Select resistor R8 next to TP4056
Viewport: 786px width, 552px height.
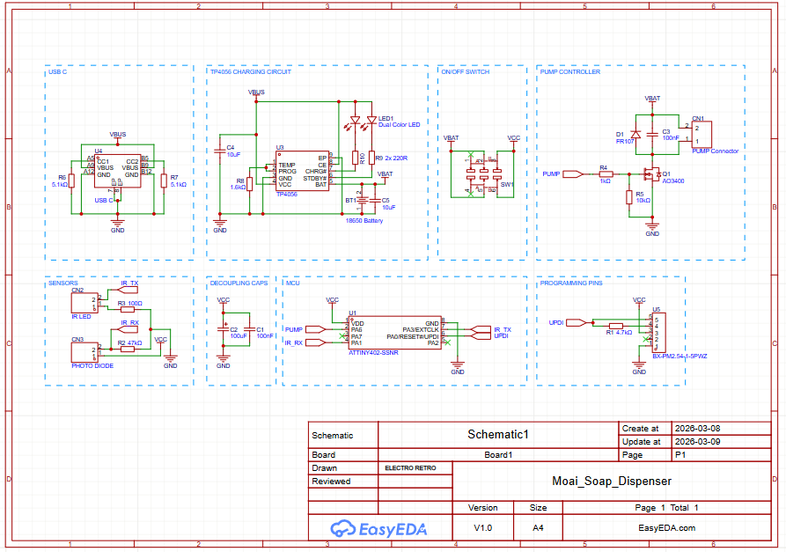click(x=250, y=184)
